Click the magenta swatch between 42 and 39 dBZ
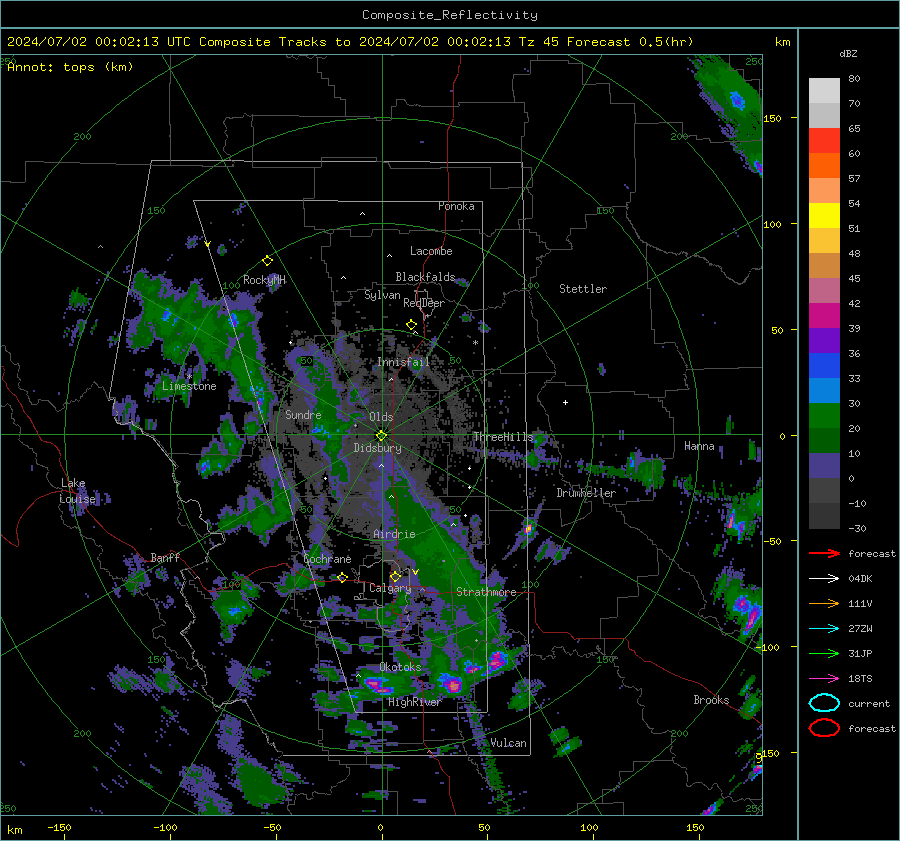The width and height of the screenshot is (900, 841). click(x=824, y=316)
